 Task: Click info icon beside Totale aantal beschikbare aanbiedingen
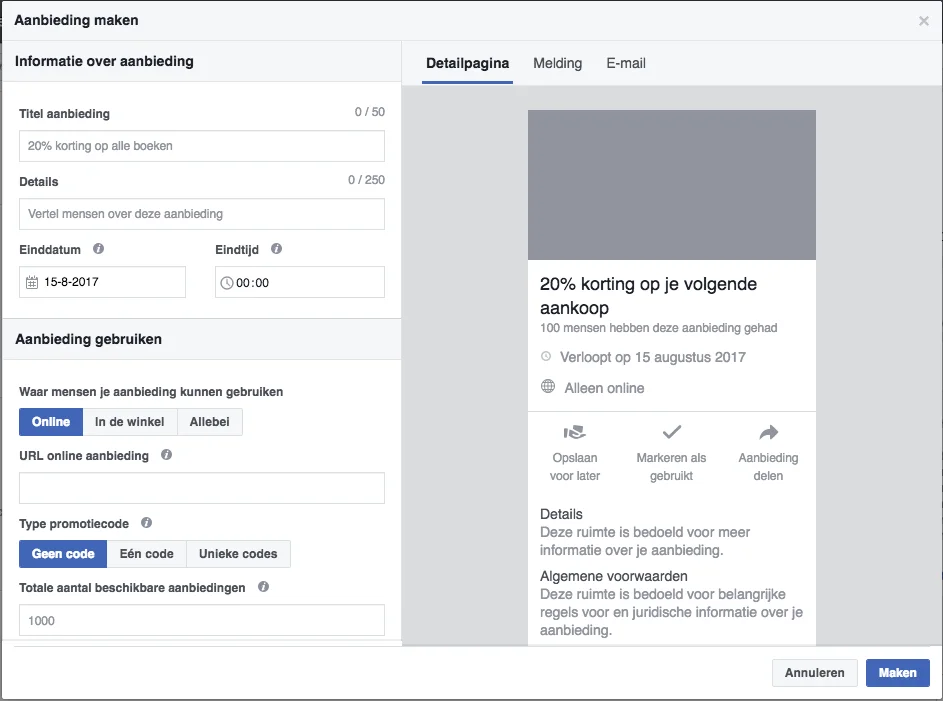(263, 587)
